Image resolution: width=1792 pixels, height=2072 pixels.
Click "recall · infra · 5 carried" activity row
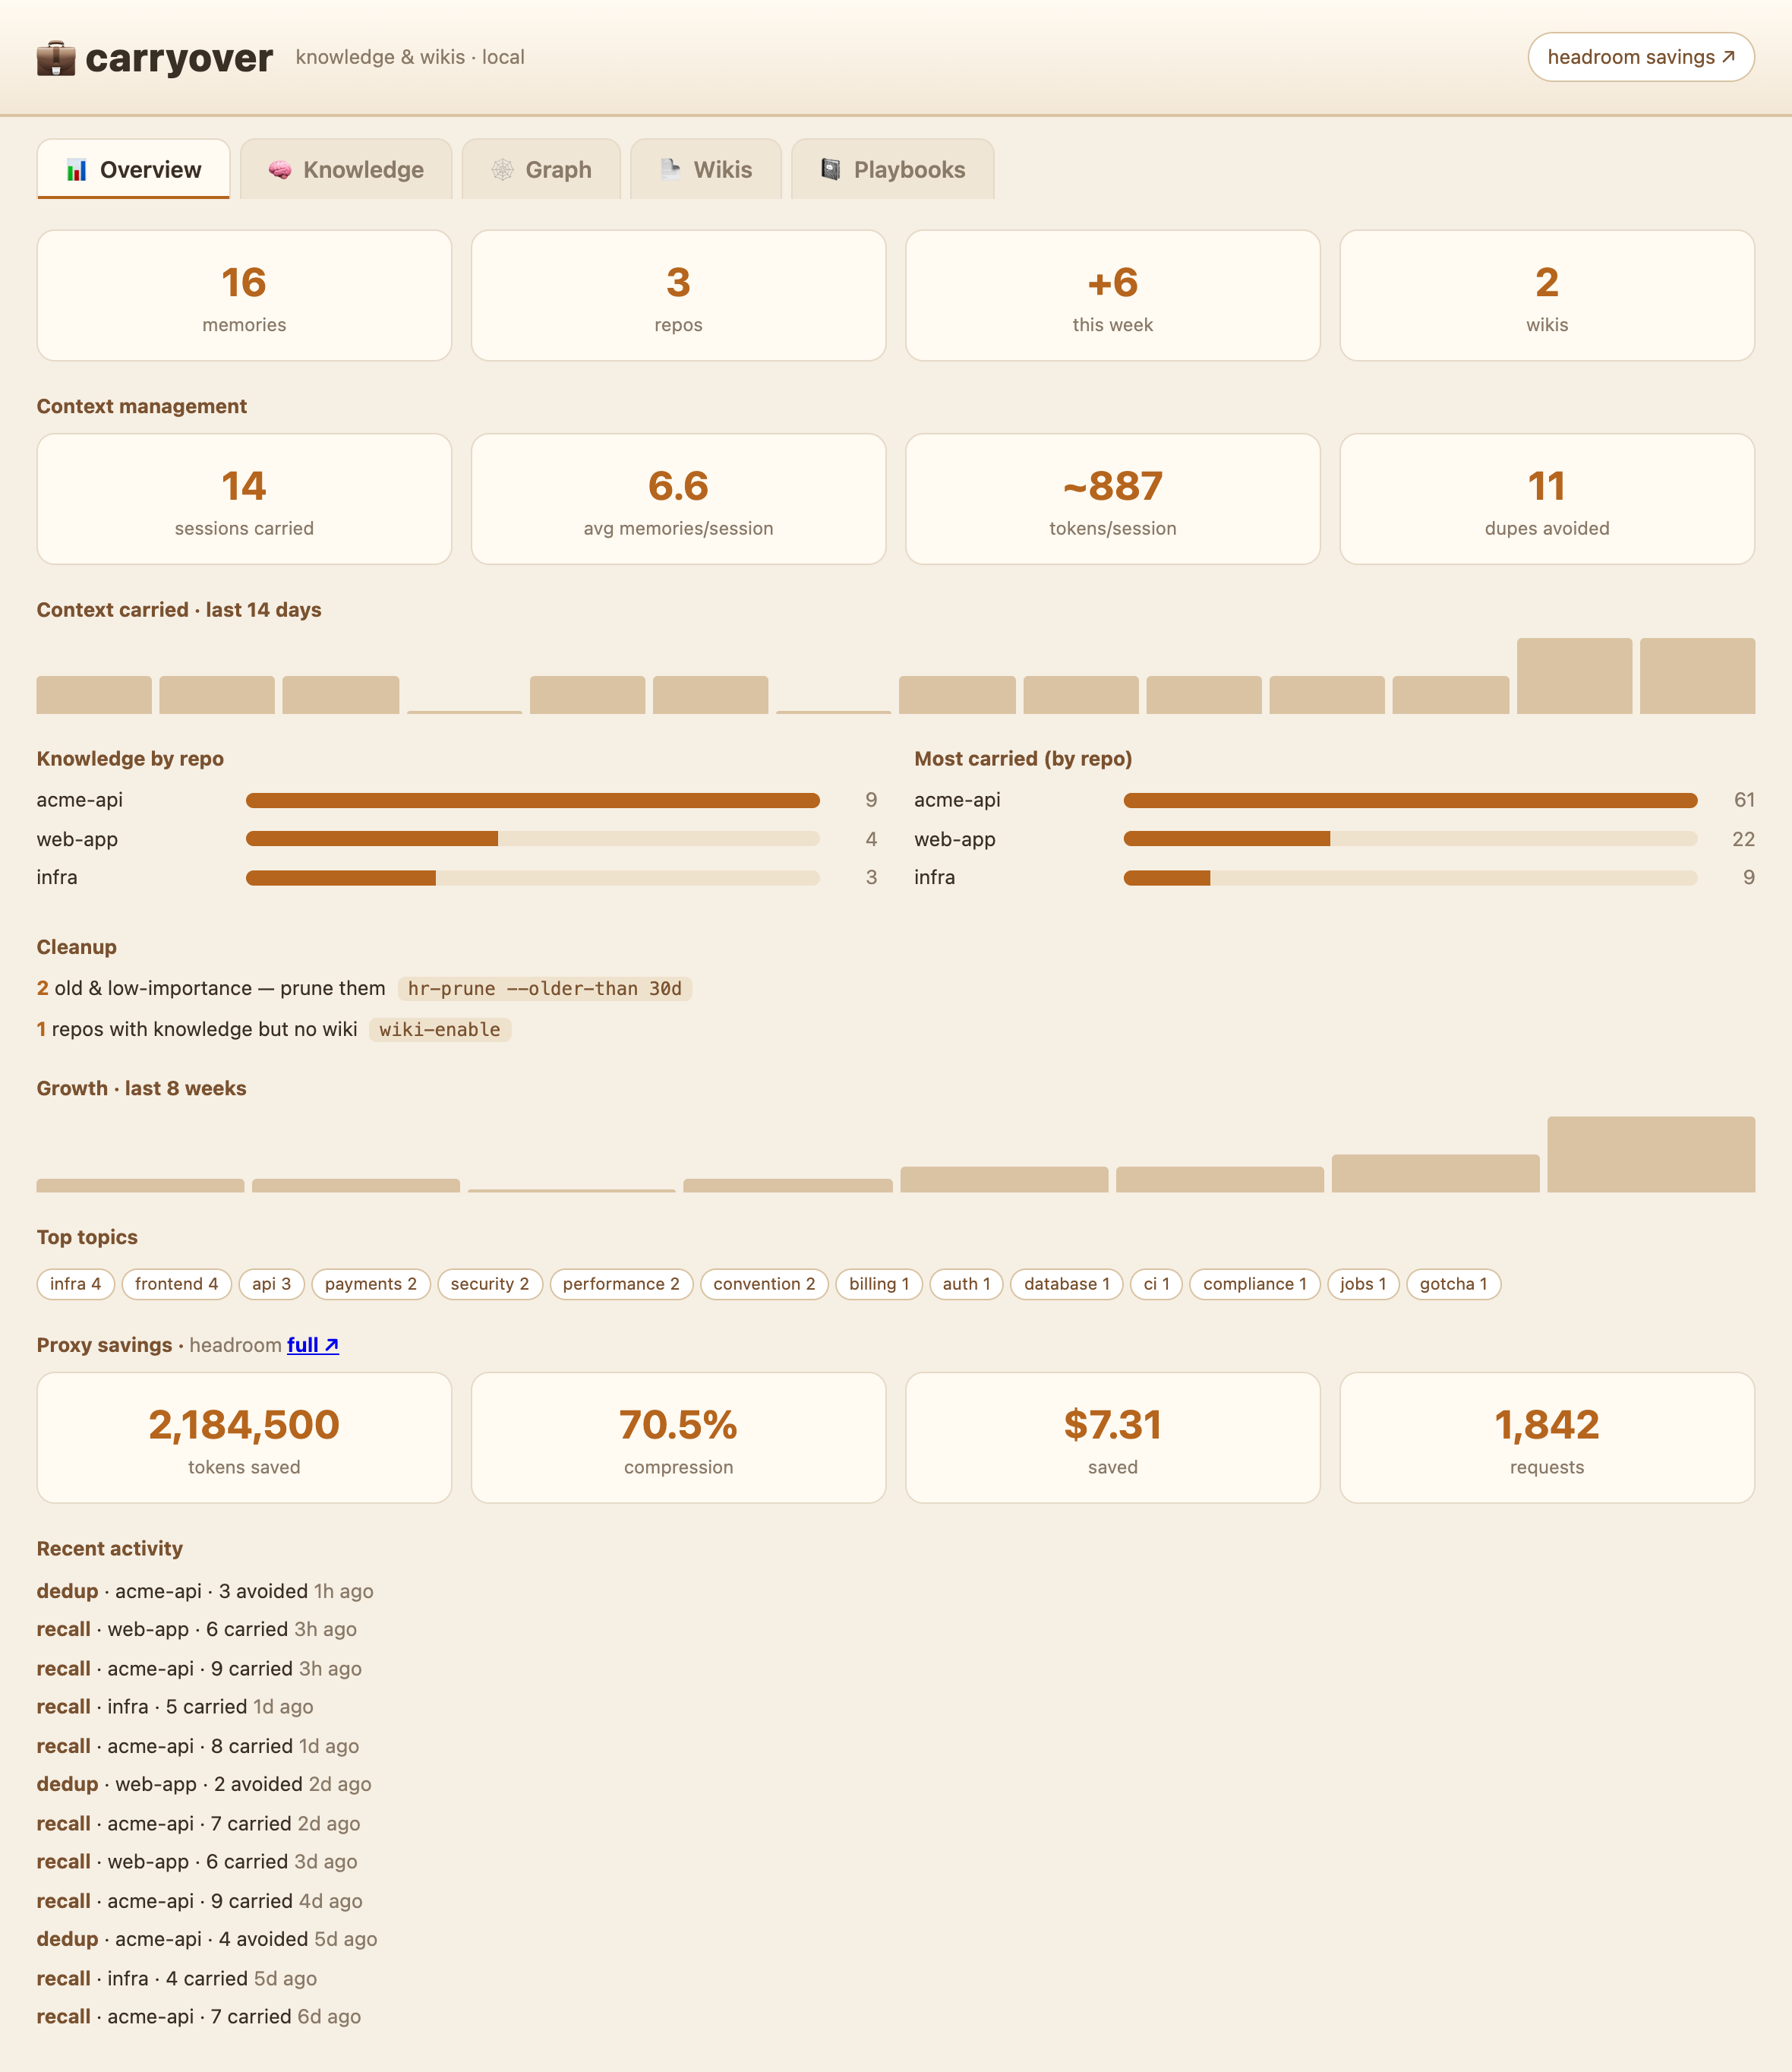tap(175, 1707)
